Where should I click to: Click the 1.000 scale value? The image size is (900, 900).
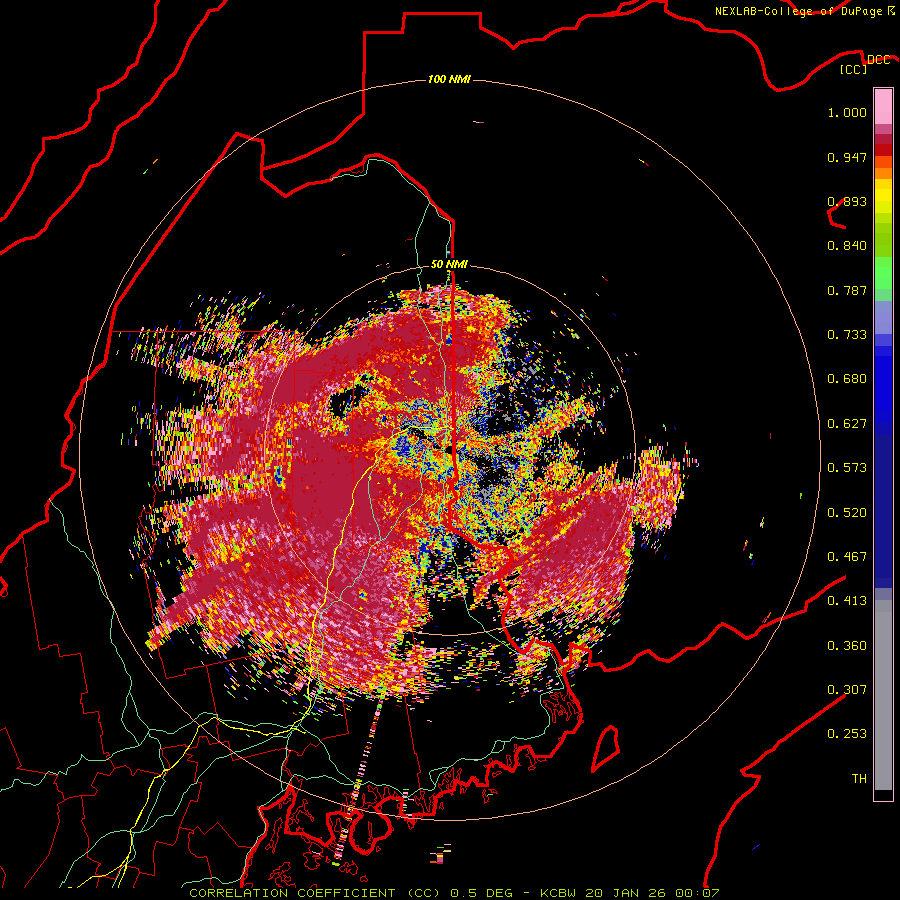pos(847,112)
